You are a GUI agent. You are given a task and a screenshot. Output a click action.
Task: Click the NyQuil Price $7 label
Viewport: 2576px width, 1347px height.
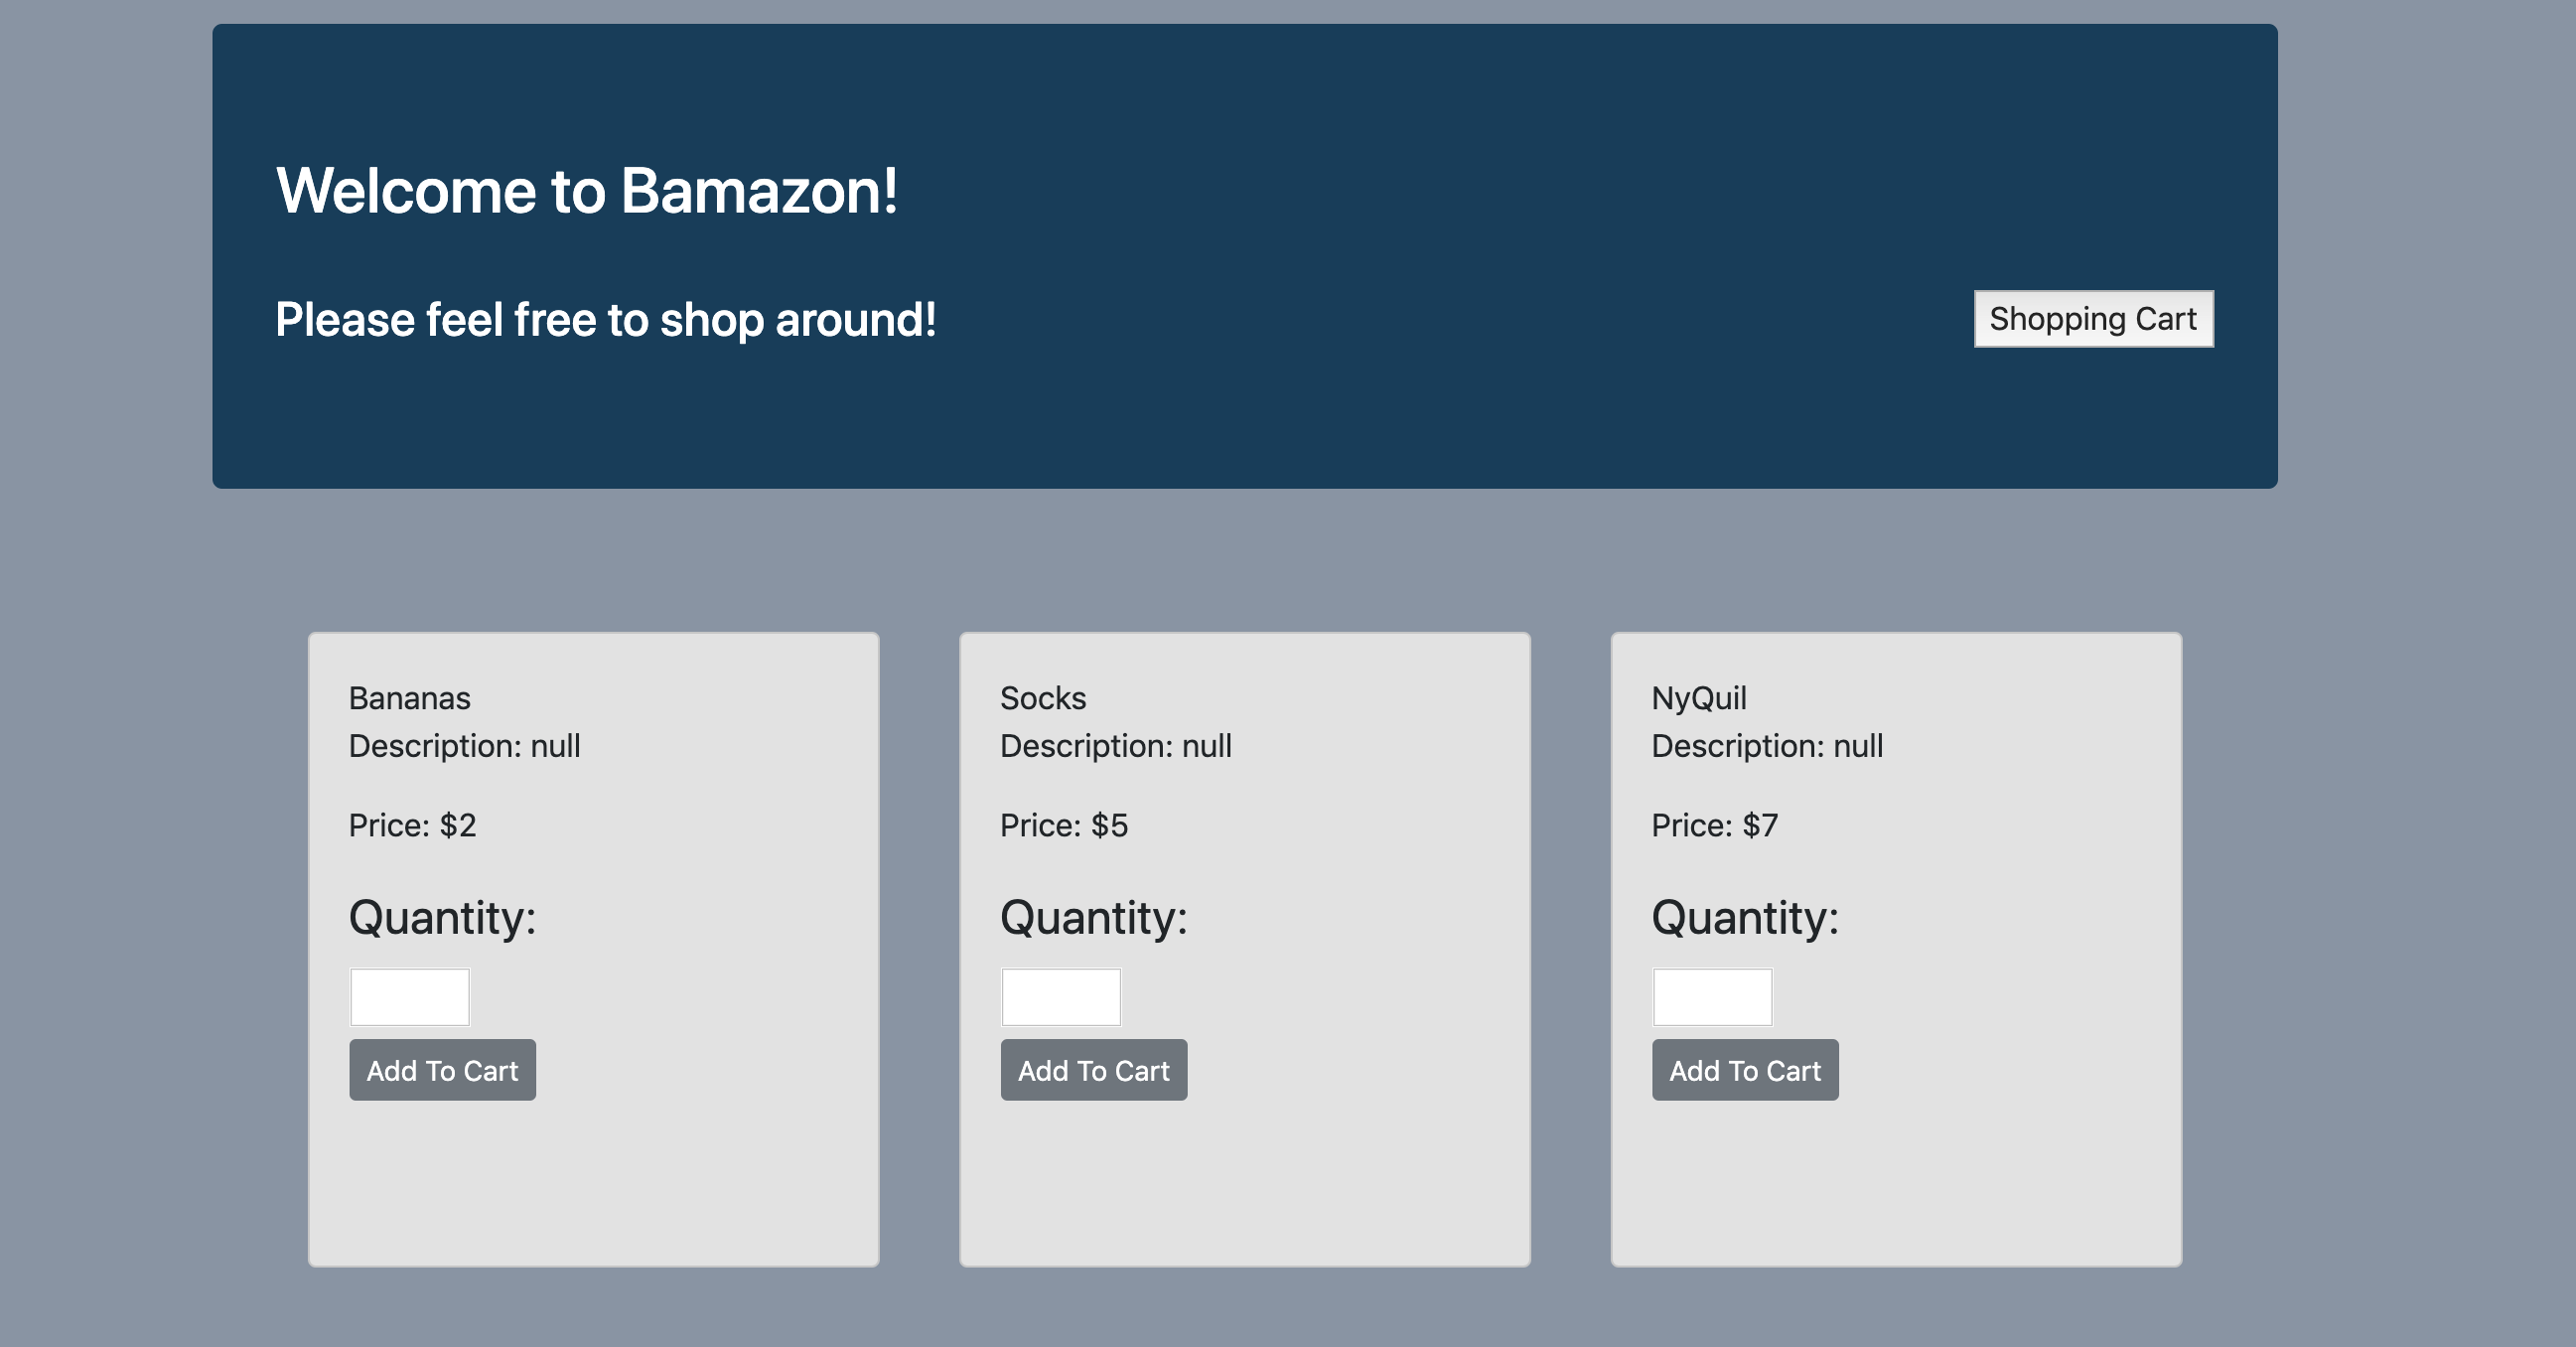[x=1714, y=825]
